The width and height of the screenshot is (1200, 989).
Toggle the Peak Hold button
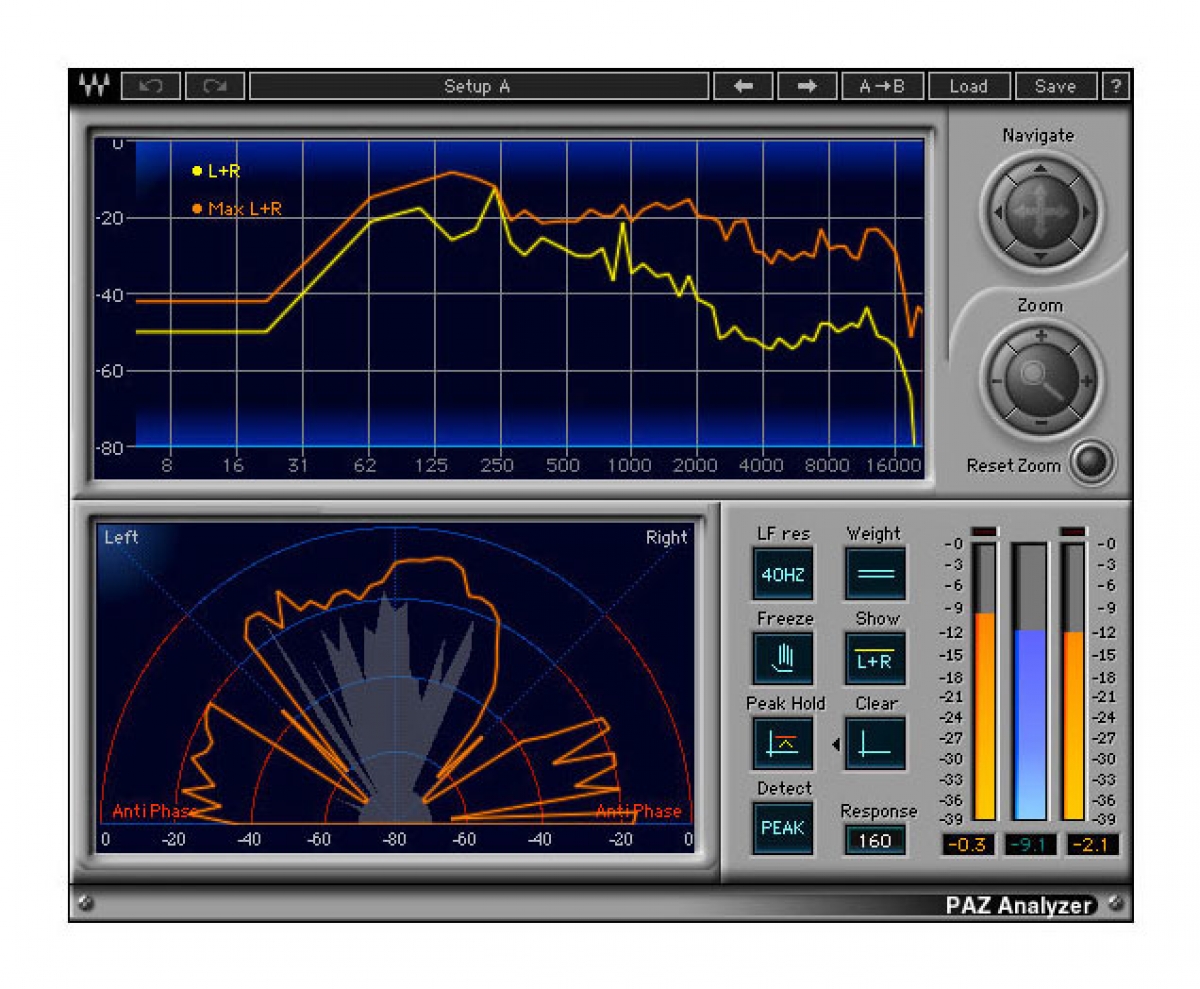tap(783, 743)
